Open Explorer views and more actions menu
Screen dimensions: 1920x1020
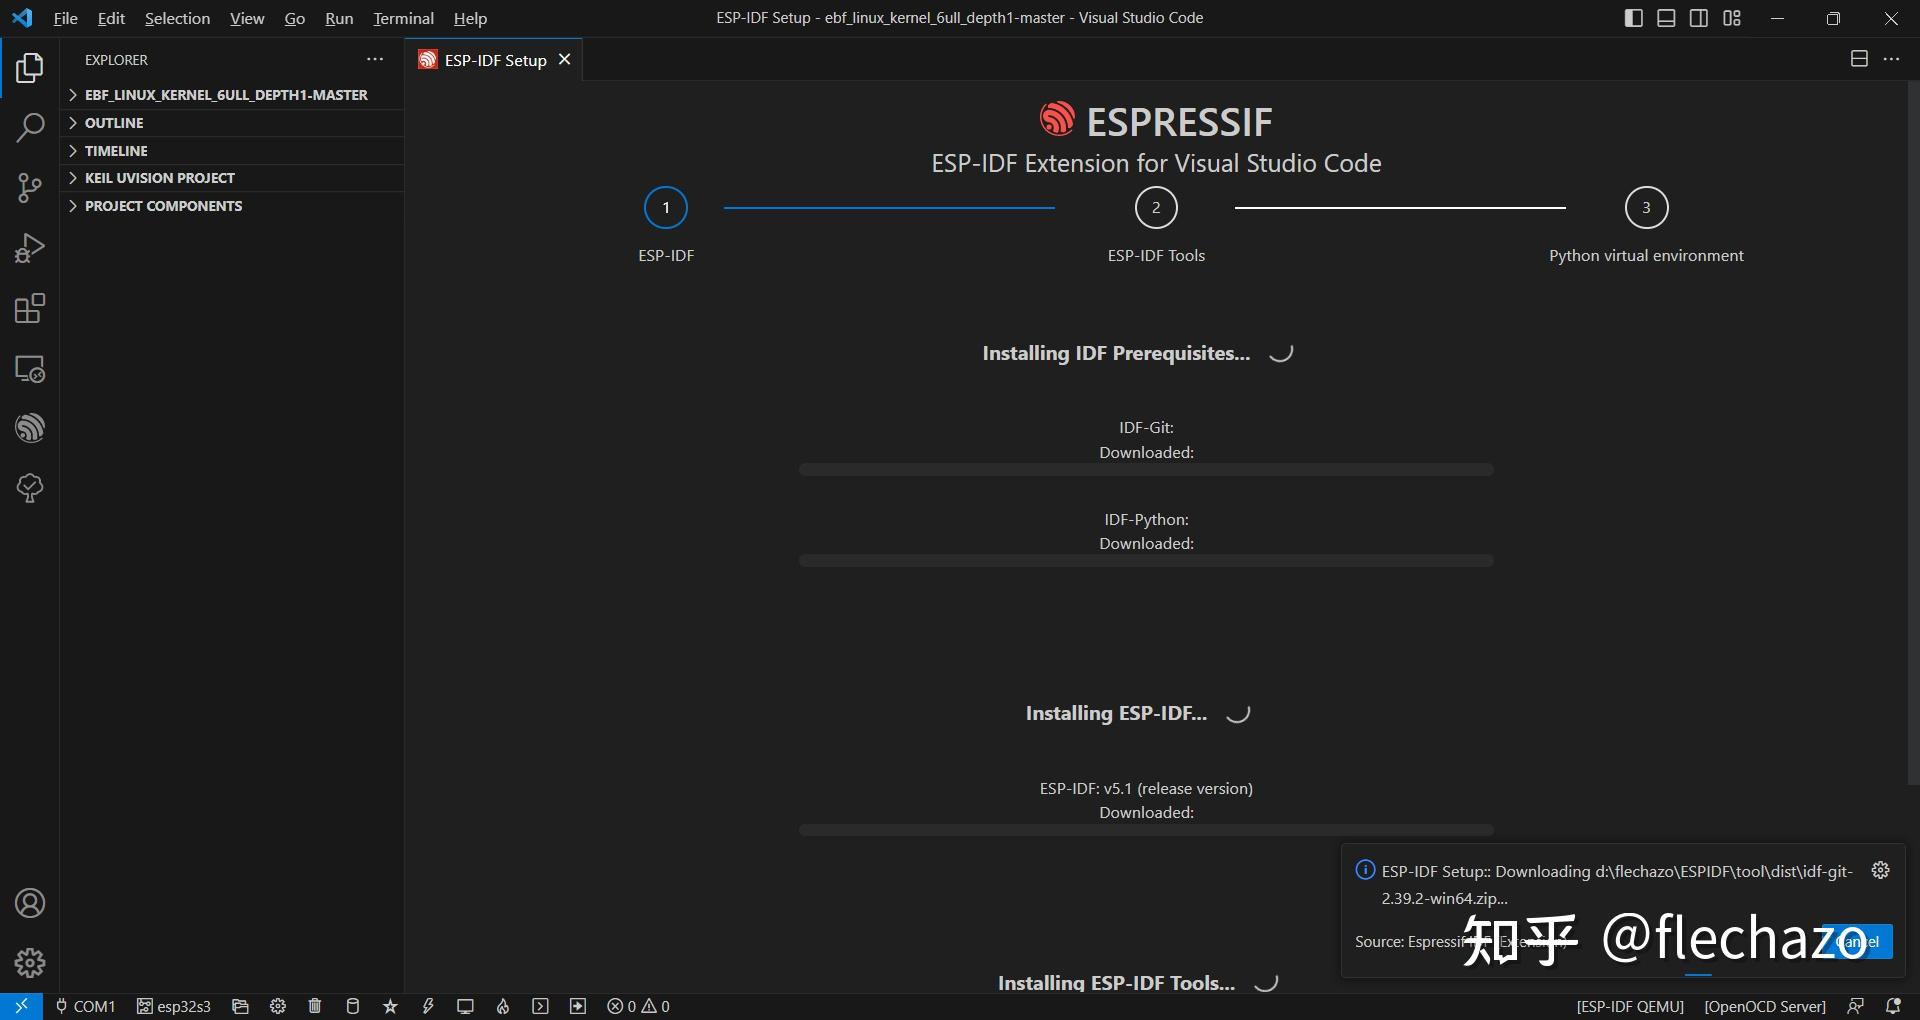click(x=375, y=60)
